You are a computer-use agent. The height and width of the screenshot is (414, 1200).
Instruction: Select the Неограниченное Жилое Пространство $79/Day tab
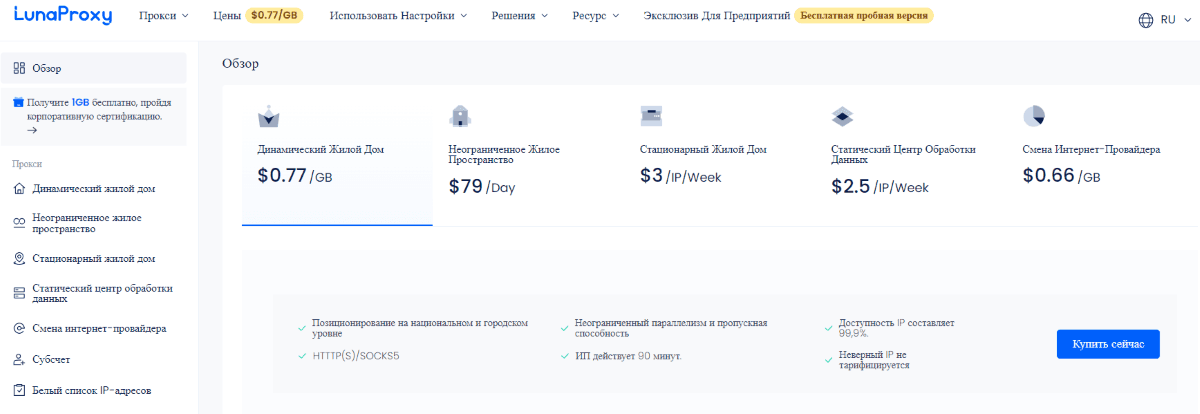coord(528,156)
